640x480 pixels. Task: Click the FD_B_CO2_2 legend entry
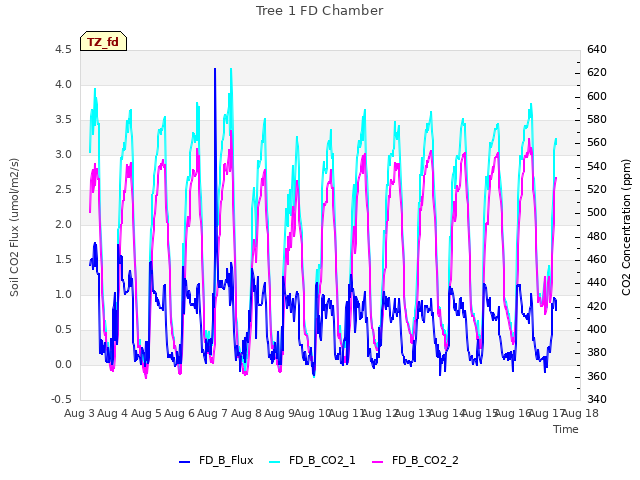(x=416, y=460)
